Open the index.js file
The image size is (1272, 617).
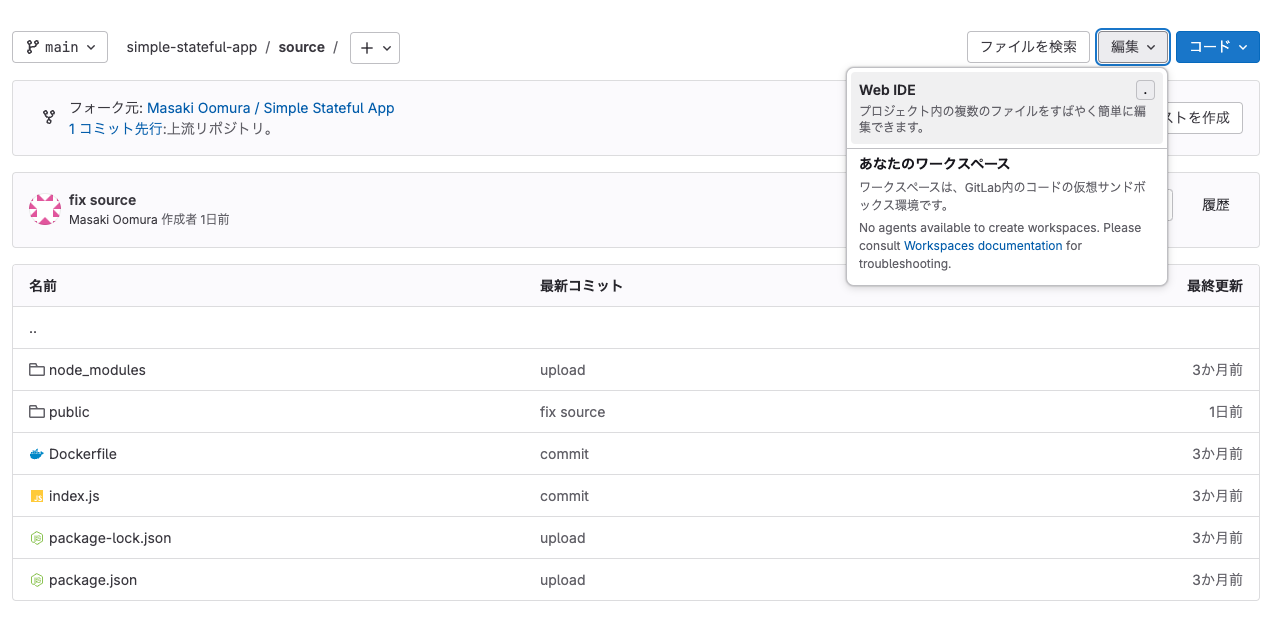74,496
